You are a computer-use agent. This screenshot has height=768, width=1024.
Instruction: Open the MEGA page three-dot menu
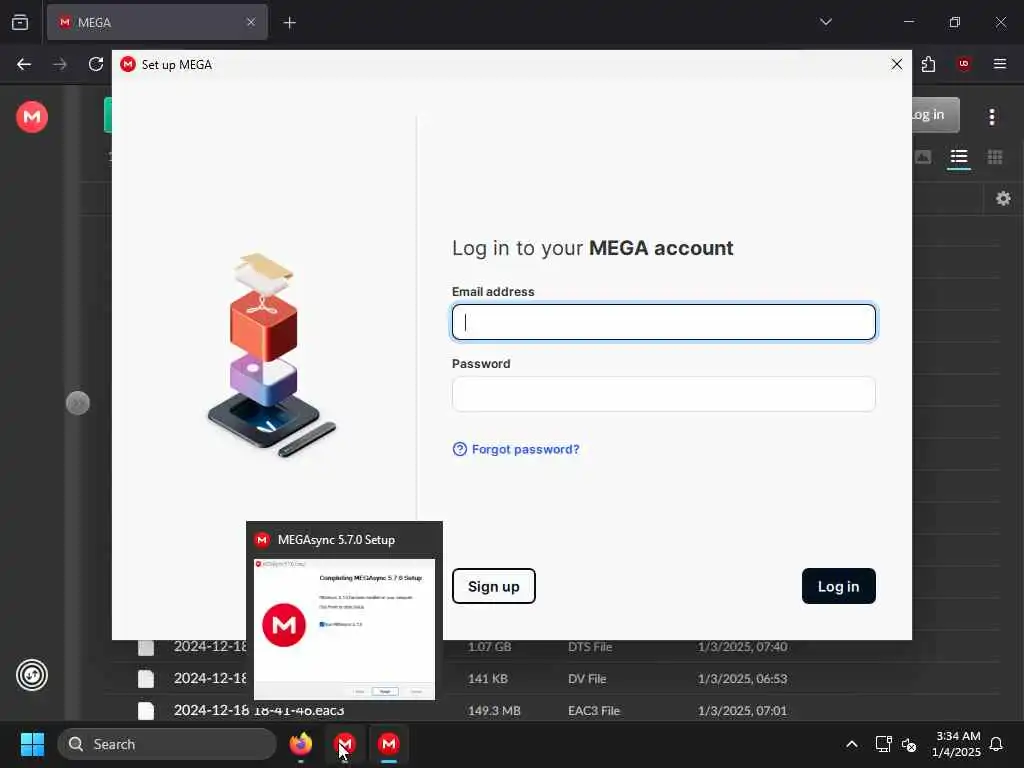point(992,117)
